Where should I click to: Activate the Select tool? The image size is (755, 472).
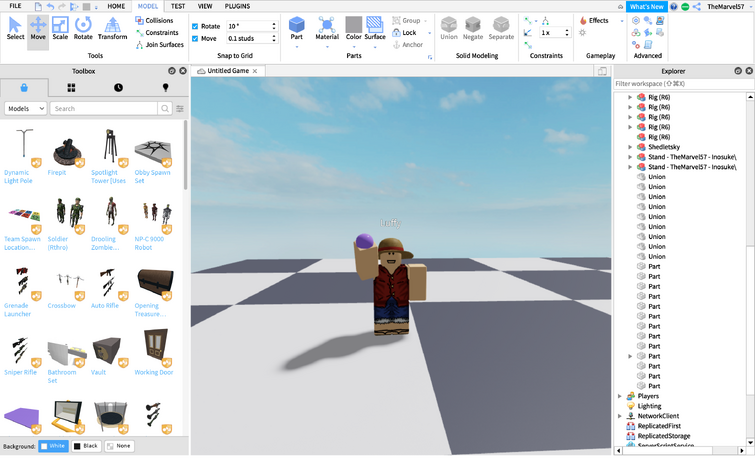coord(15,28)
